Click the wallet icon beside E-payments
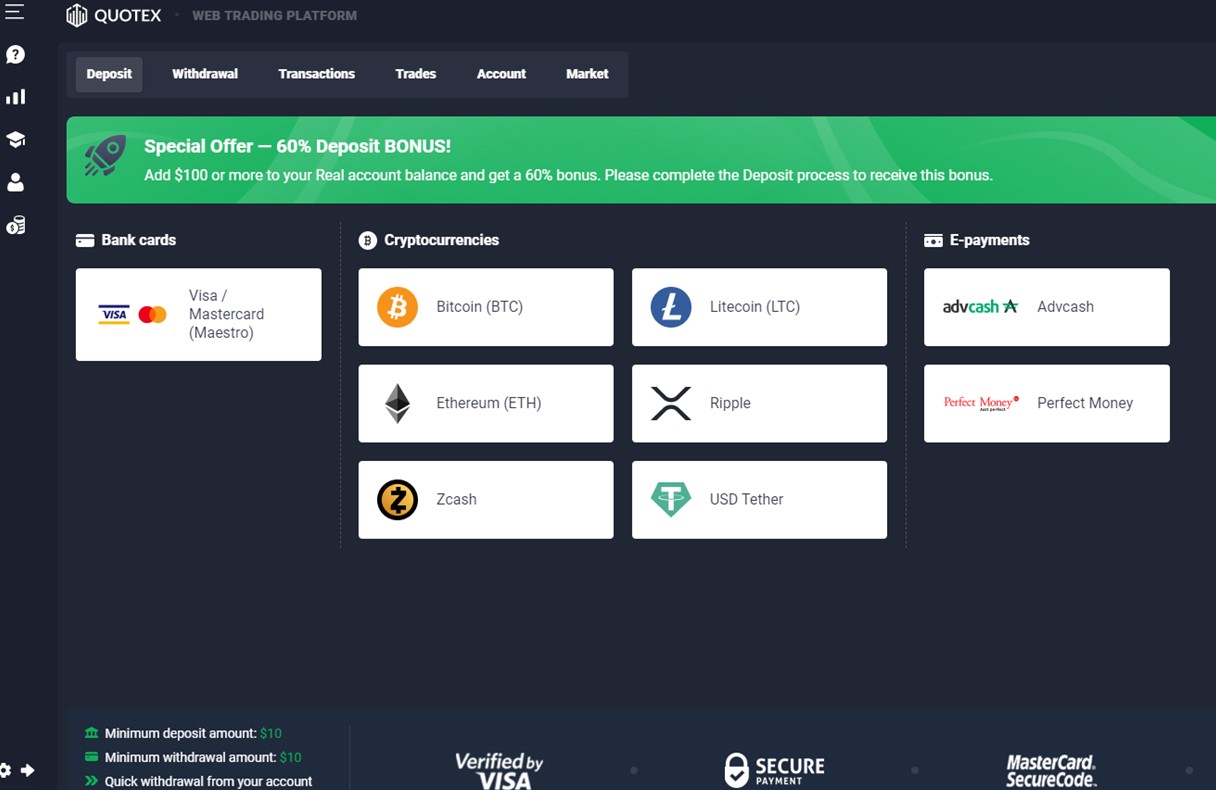 (x=933, y=240)
